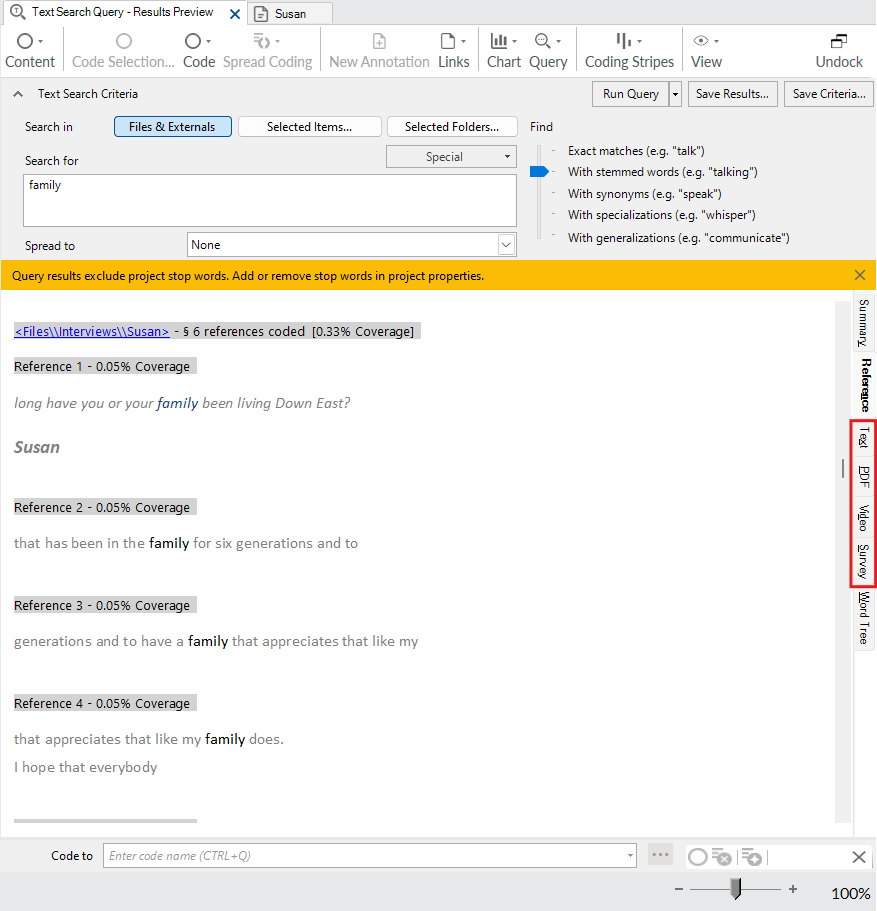
Task: Open the Run Query split dropdown arrow
Action: 675,94
